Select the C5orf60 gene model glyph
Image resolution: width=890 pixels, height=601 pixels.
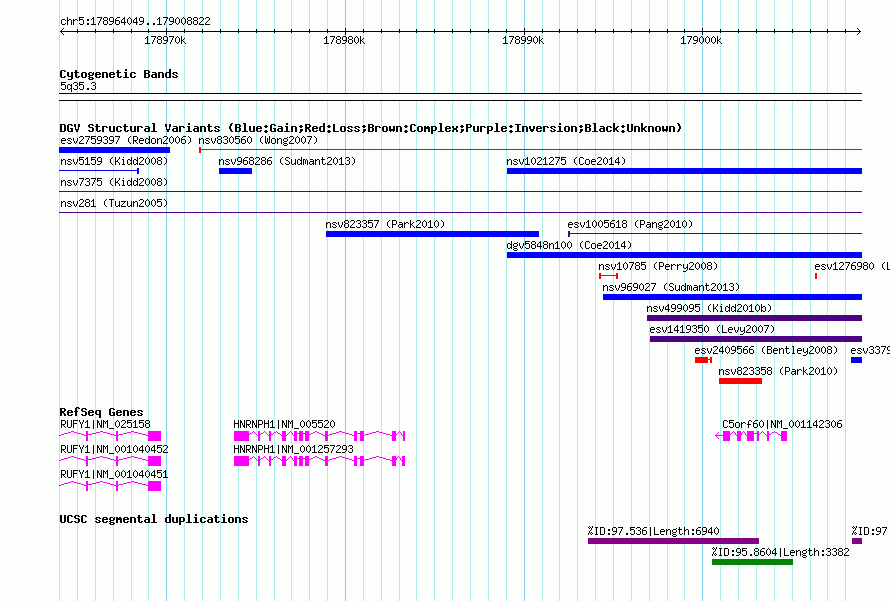tap(751, 436)
